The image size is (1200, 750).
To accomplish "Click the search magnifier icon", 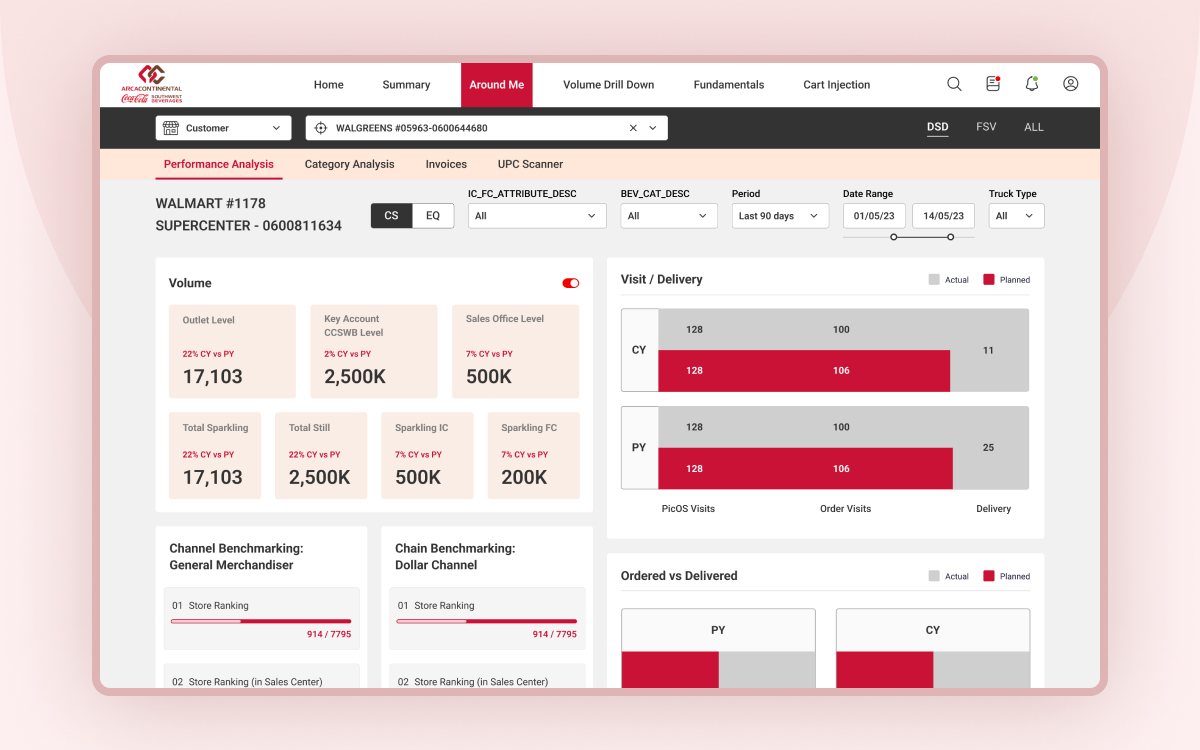I will tap(954, 84).
